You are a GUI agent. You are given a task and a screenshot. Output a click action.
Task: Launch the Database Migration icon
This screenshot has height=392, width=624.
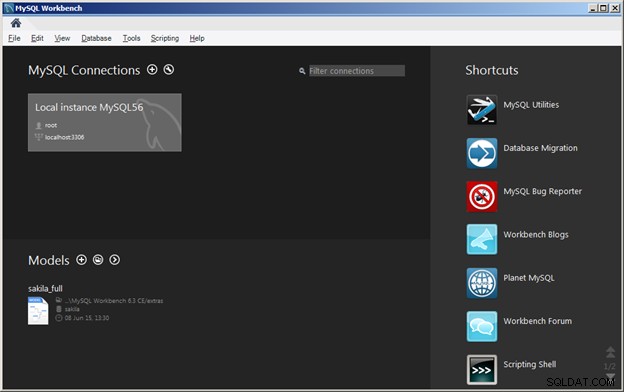tap(482, 153)
